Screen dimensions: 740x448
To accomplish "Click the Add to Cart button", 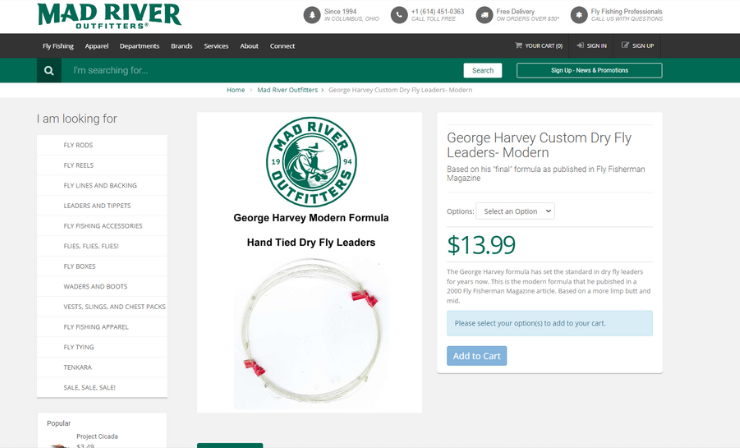I will [477, 356].
